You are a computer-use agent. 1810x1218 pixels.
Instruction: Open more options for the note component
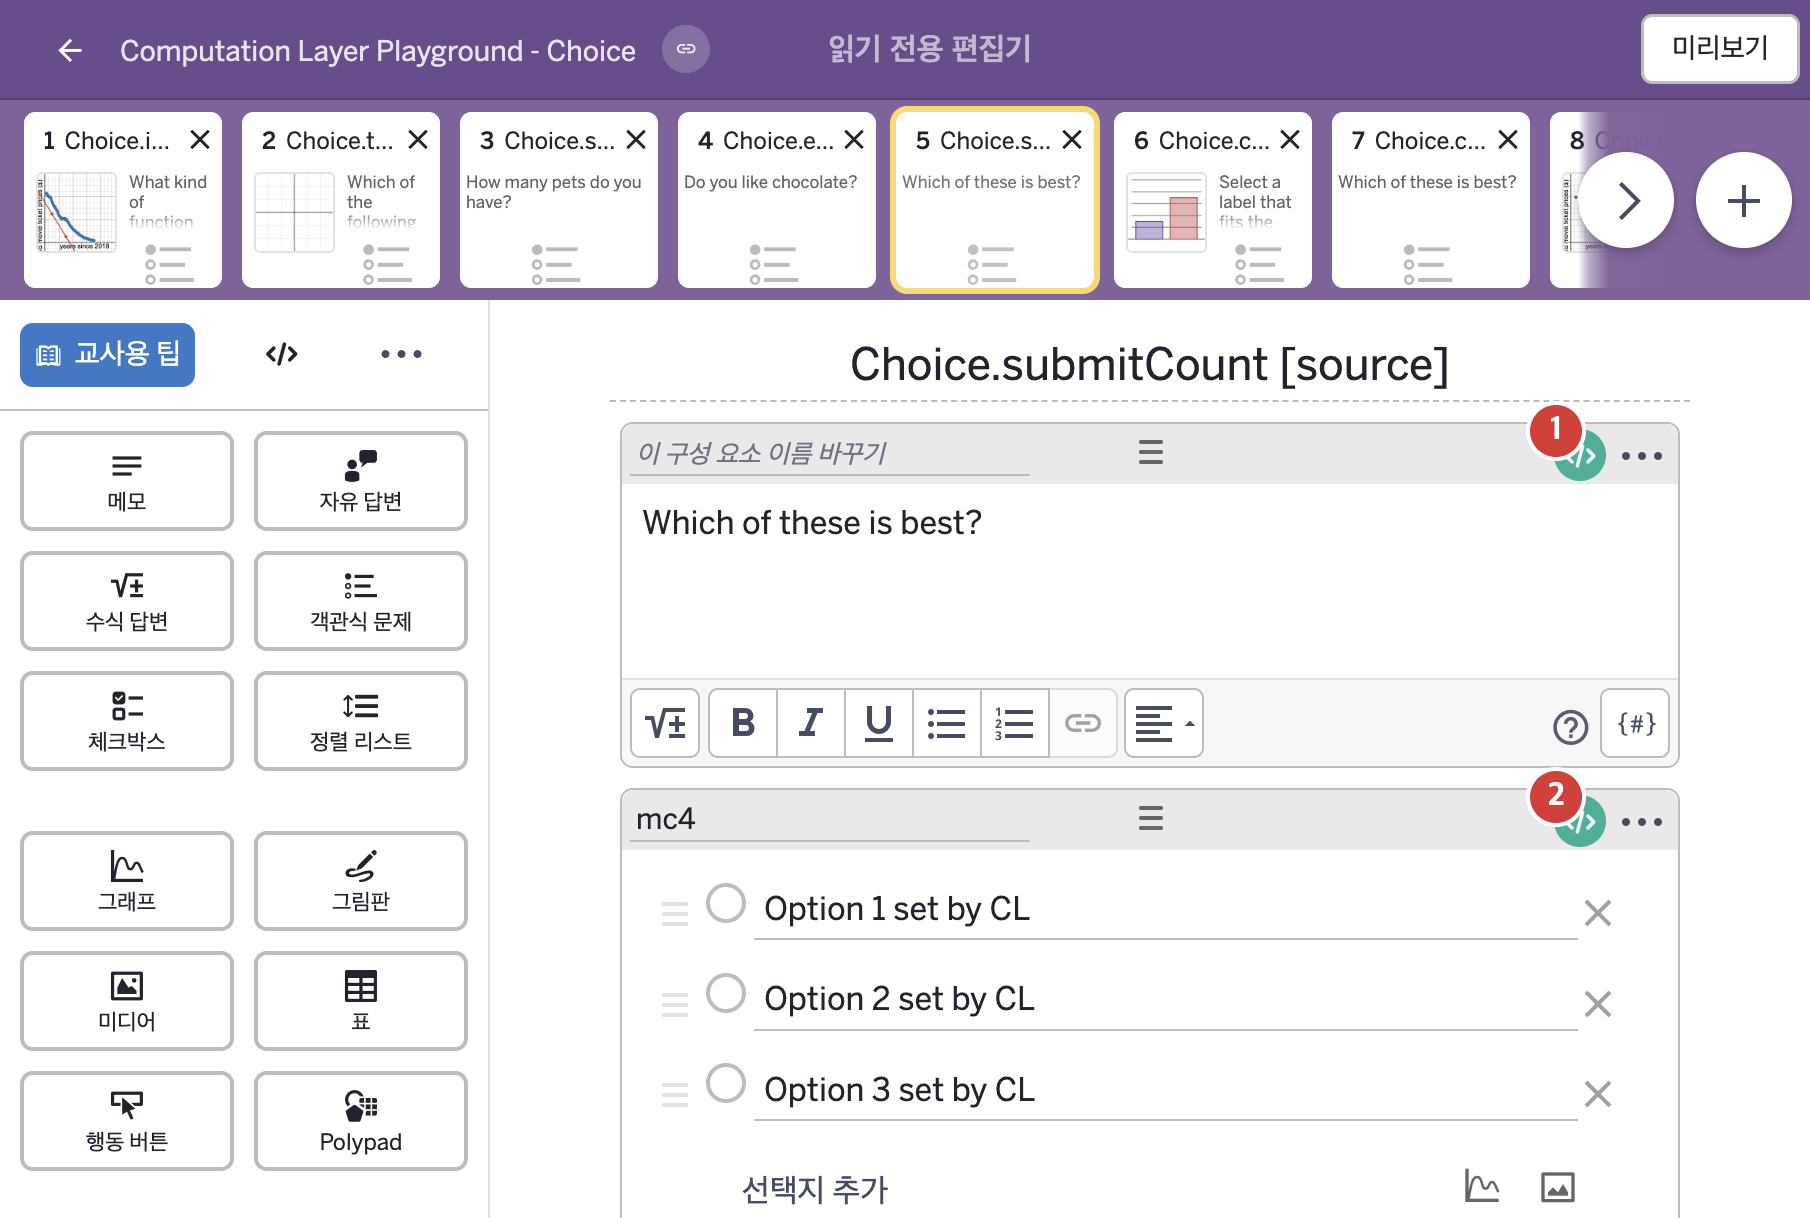[x=1642, y=456]
